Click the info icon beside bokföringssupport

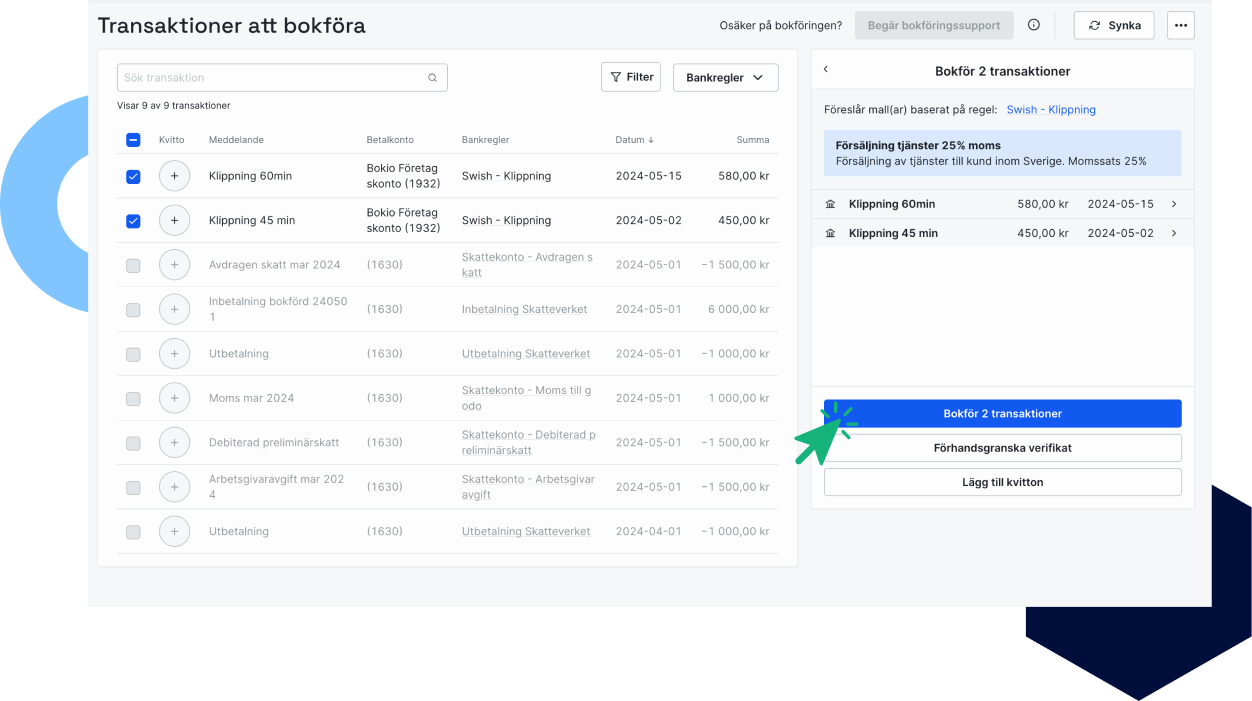point(1034,25)
